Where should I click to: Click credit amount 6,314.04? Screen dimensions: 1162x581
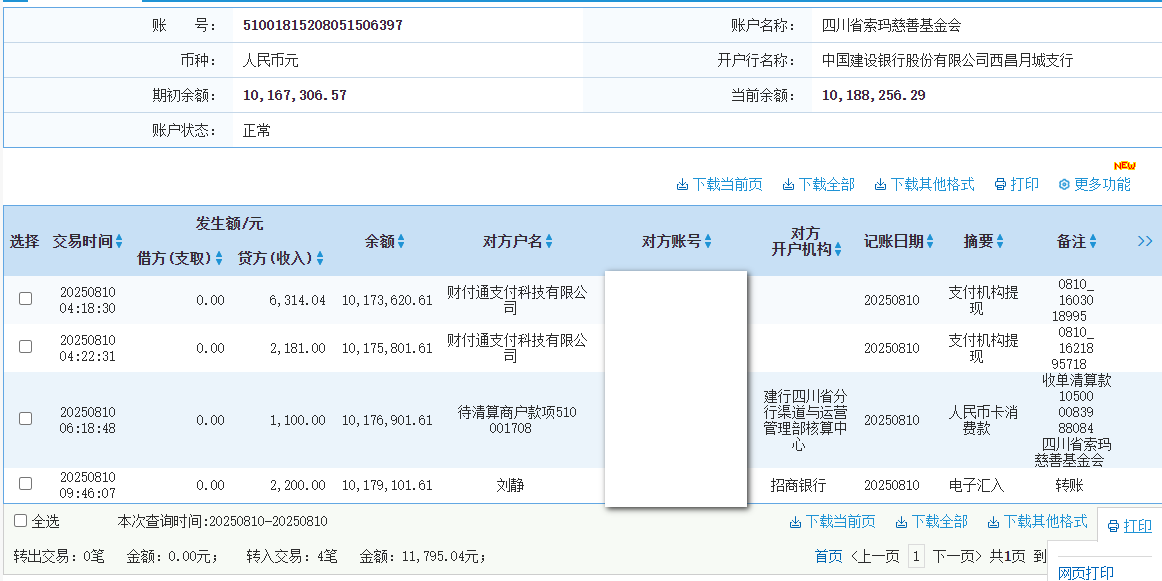point(297,300)
